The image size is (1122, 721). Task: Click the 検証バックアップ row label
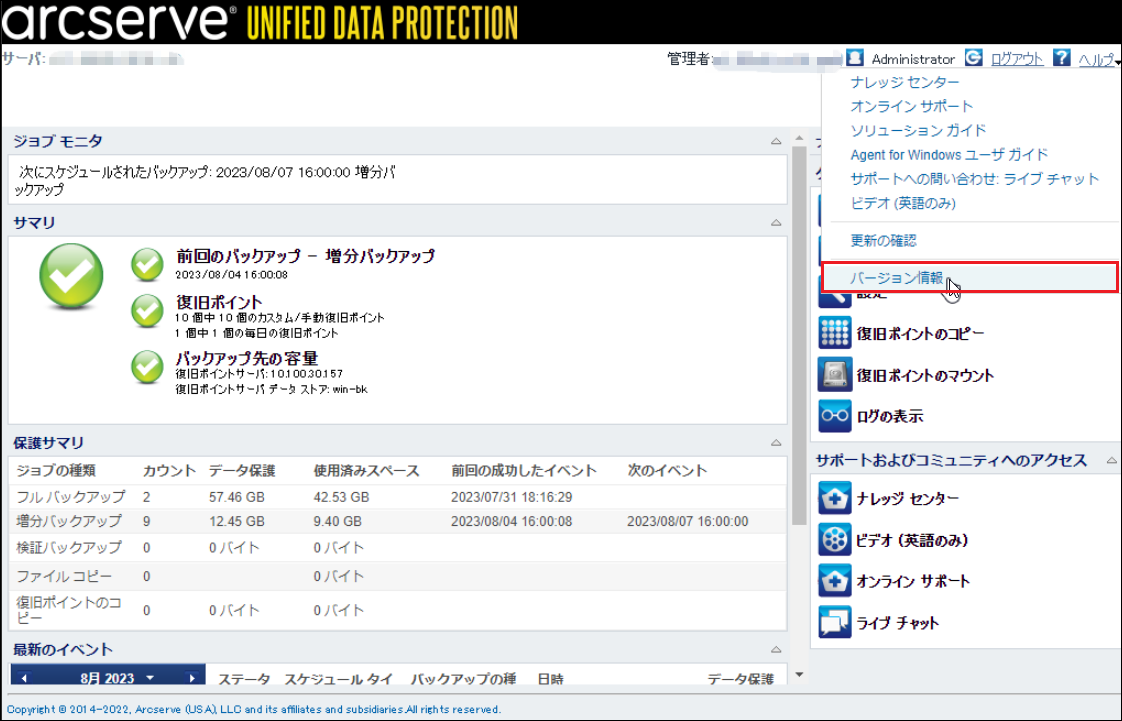coord(69,548)
